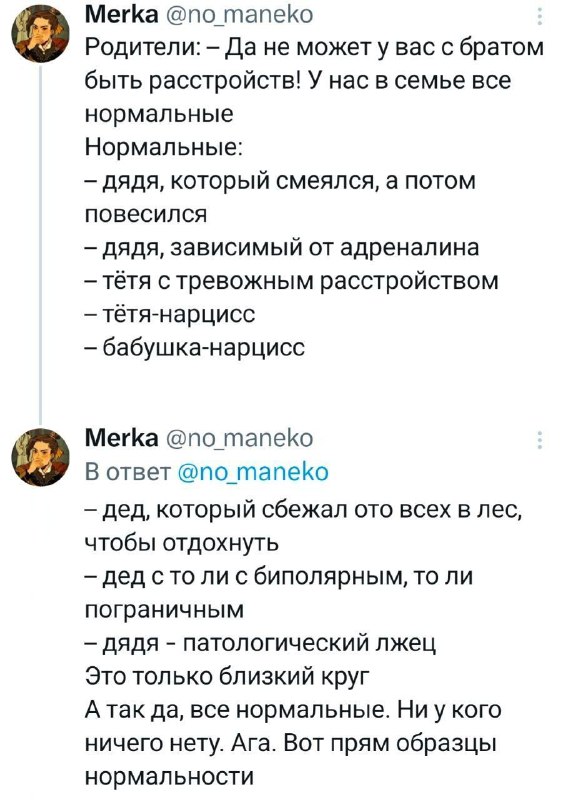Viewport: 563px width, 800px height.
Task: Open the three-dot menu on the reply tweet
Action: (540, 440)
